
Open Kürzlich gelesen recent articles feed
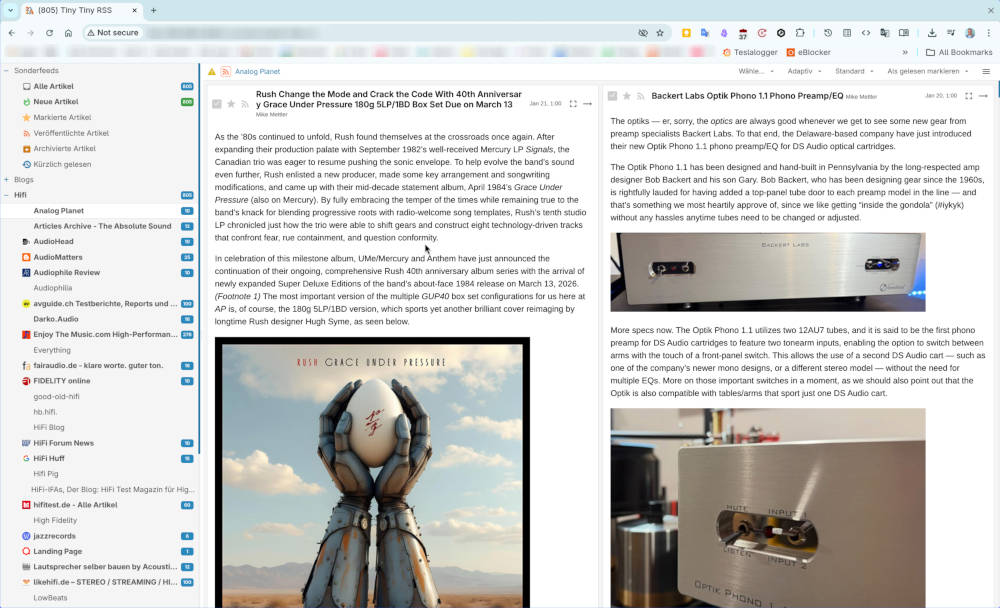coord(60,164)
